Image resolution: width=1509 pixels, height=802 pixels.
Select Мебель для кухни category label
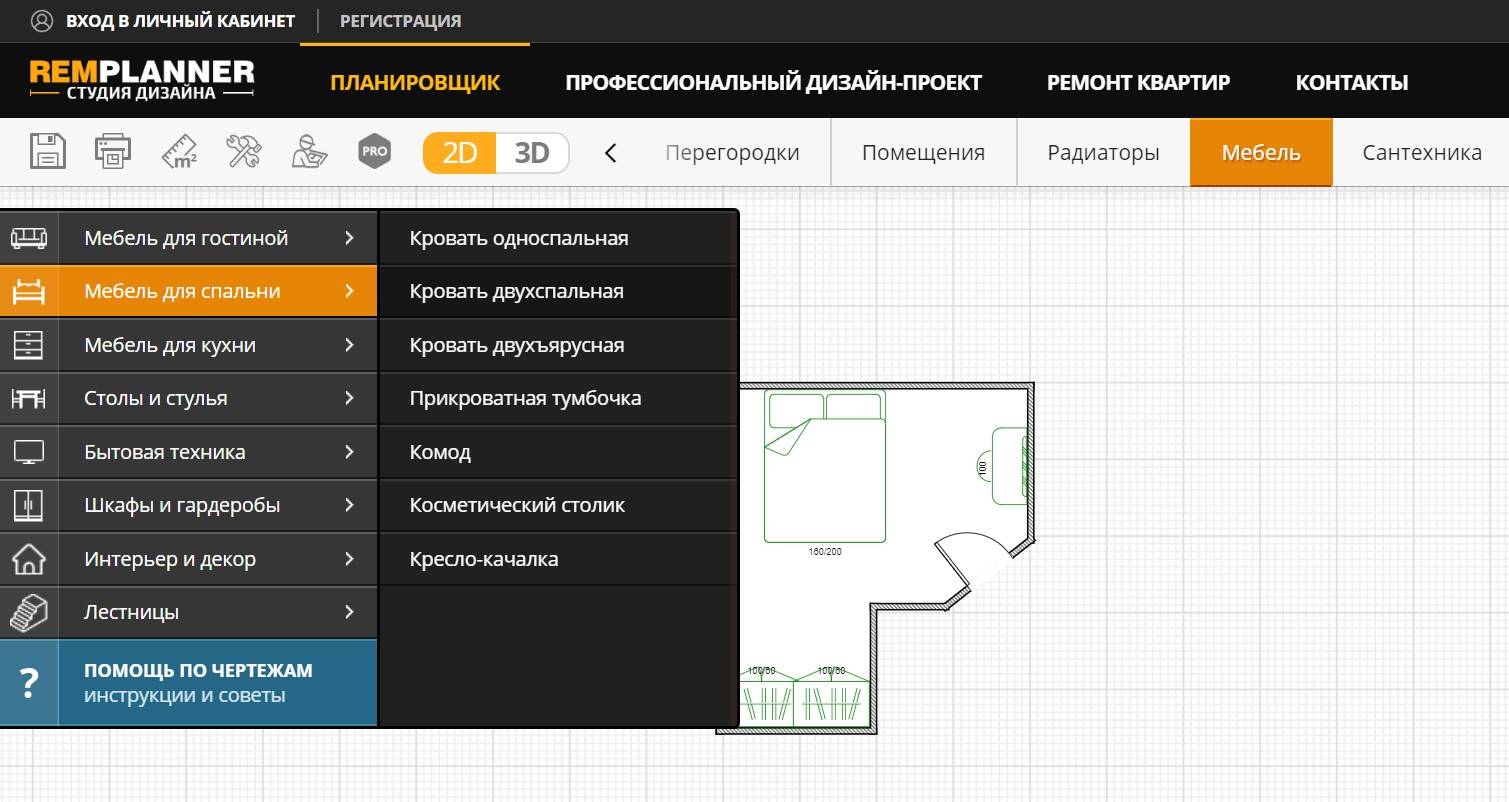tap(170, 345)
